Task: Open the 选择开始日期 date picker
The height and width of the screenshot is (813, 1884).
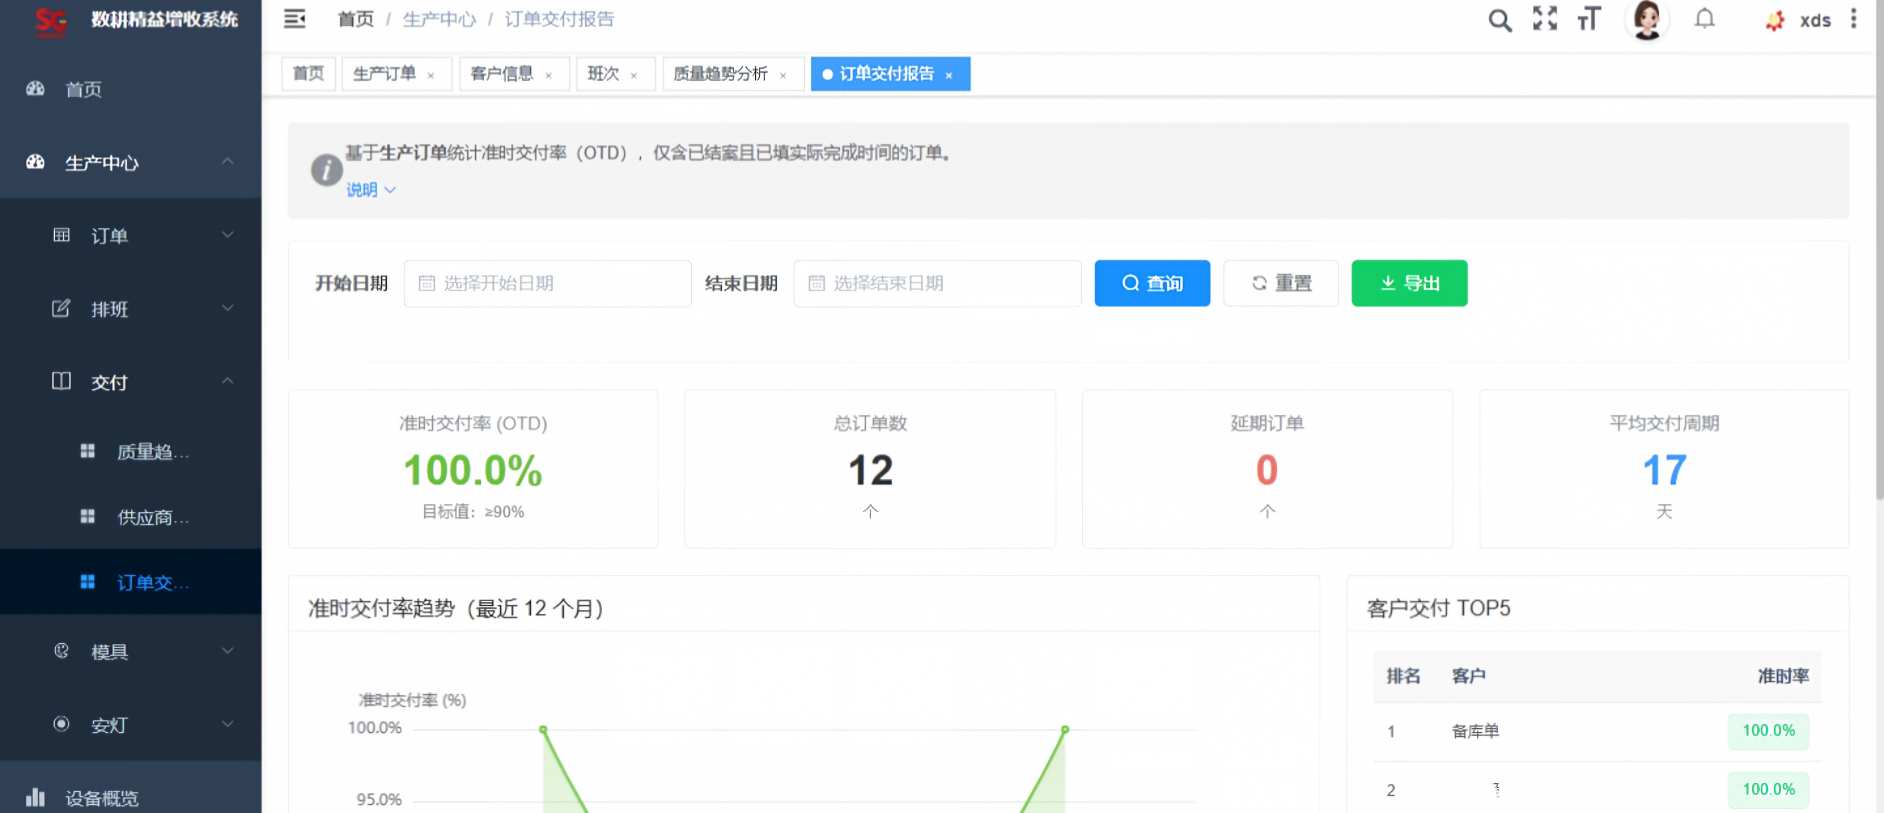Action: [x=548, y=283]
